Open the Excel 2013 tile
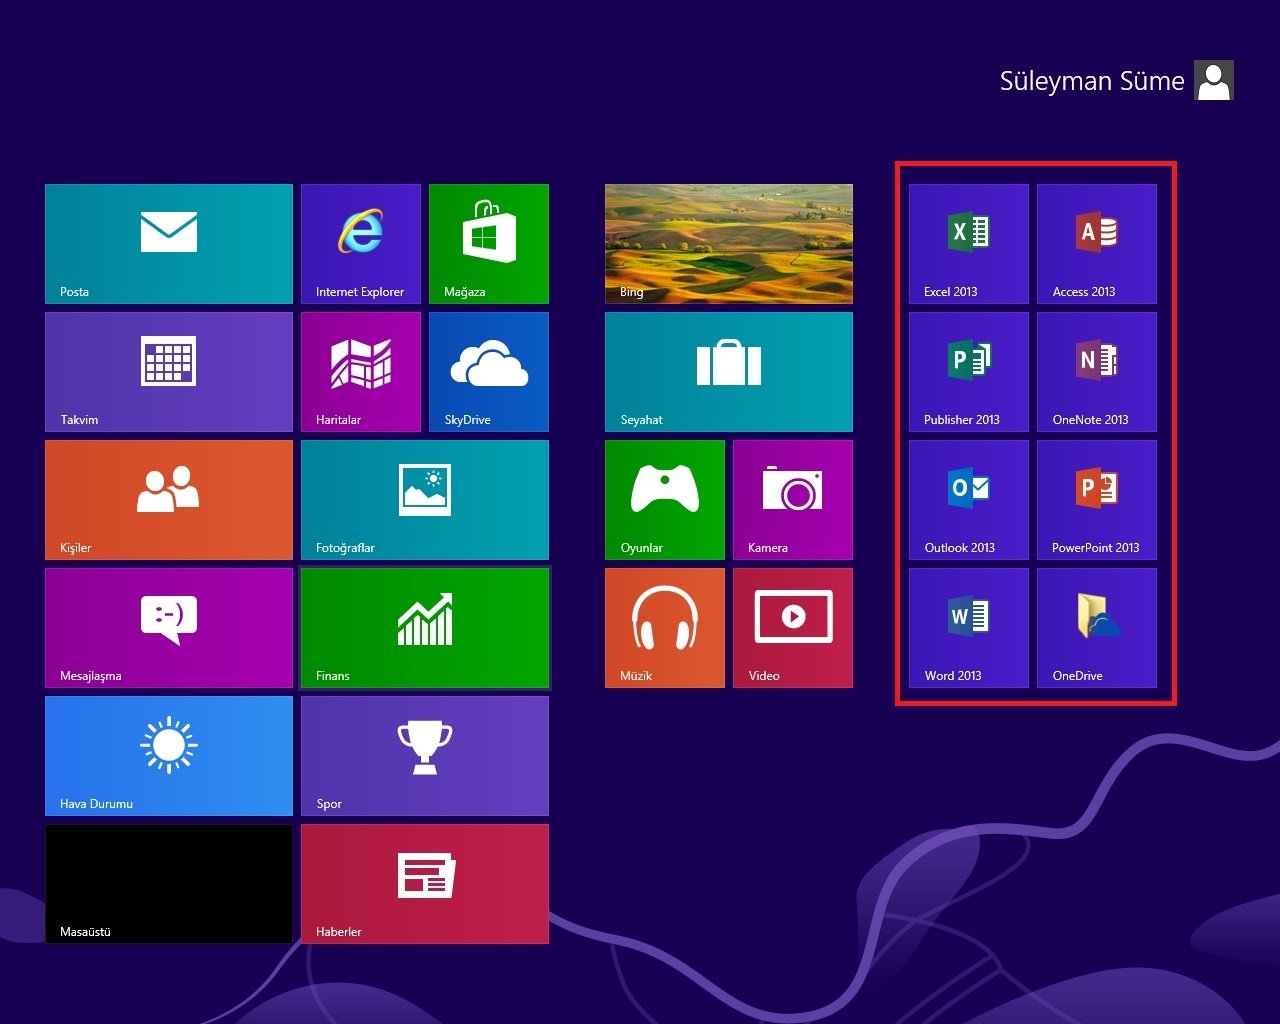1280x1024 pixels. pyautogui.click(x=968, y=243)
